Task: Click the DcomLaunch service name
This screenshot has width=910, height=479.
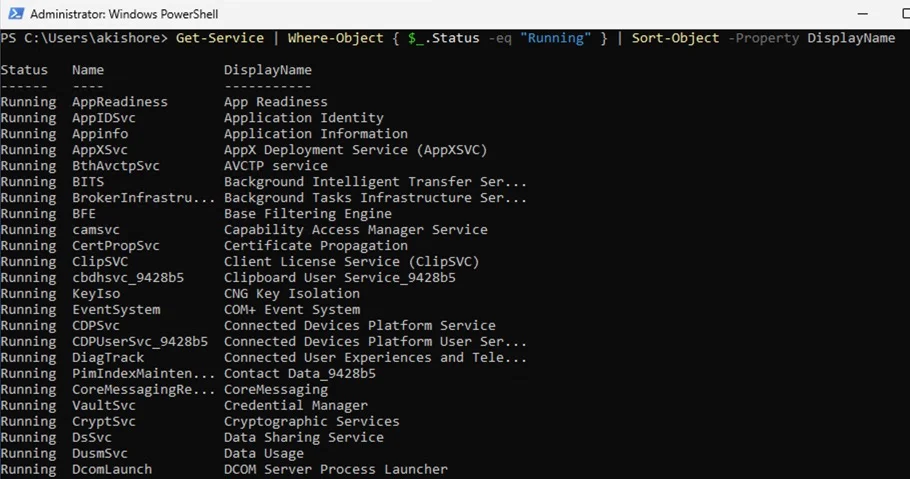Action: 112,469
